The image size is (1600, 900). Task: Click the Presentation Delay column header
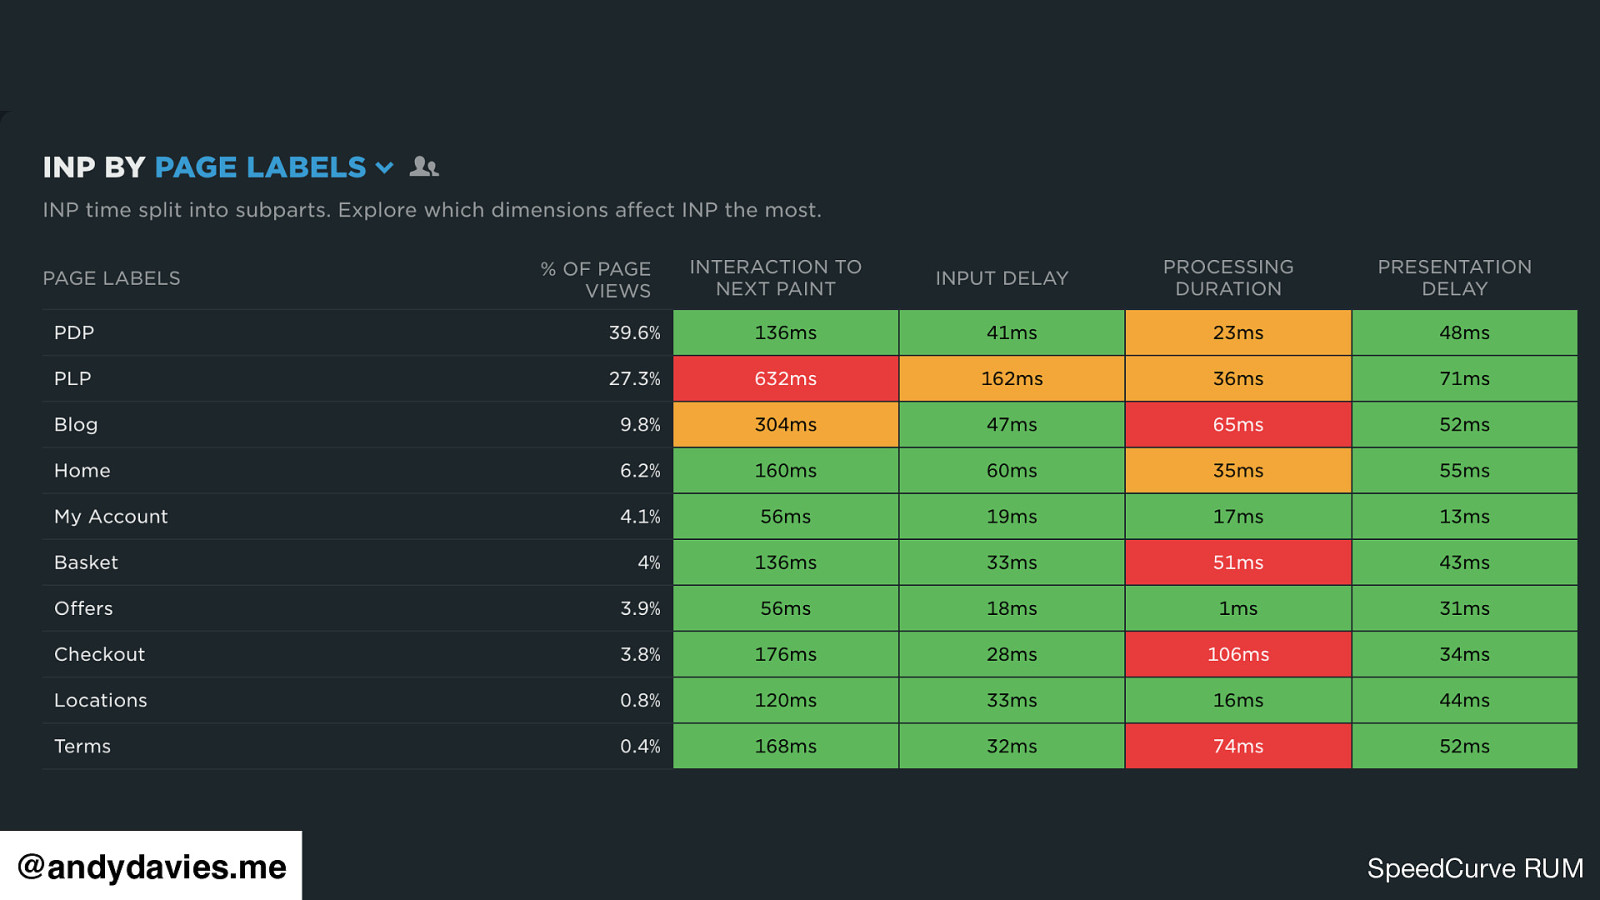[x=1454, y=278]
